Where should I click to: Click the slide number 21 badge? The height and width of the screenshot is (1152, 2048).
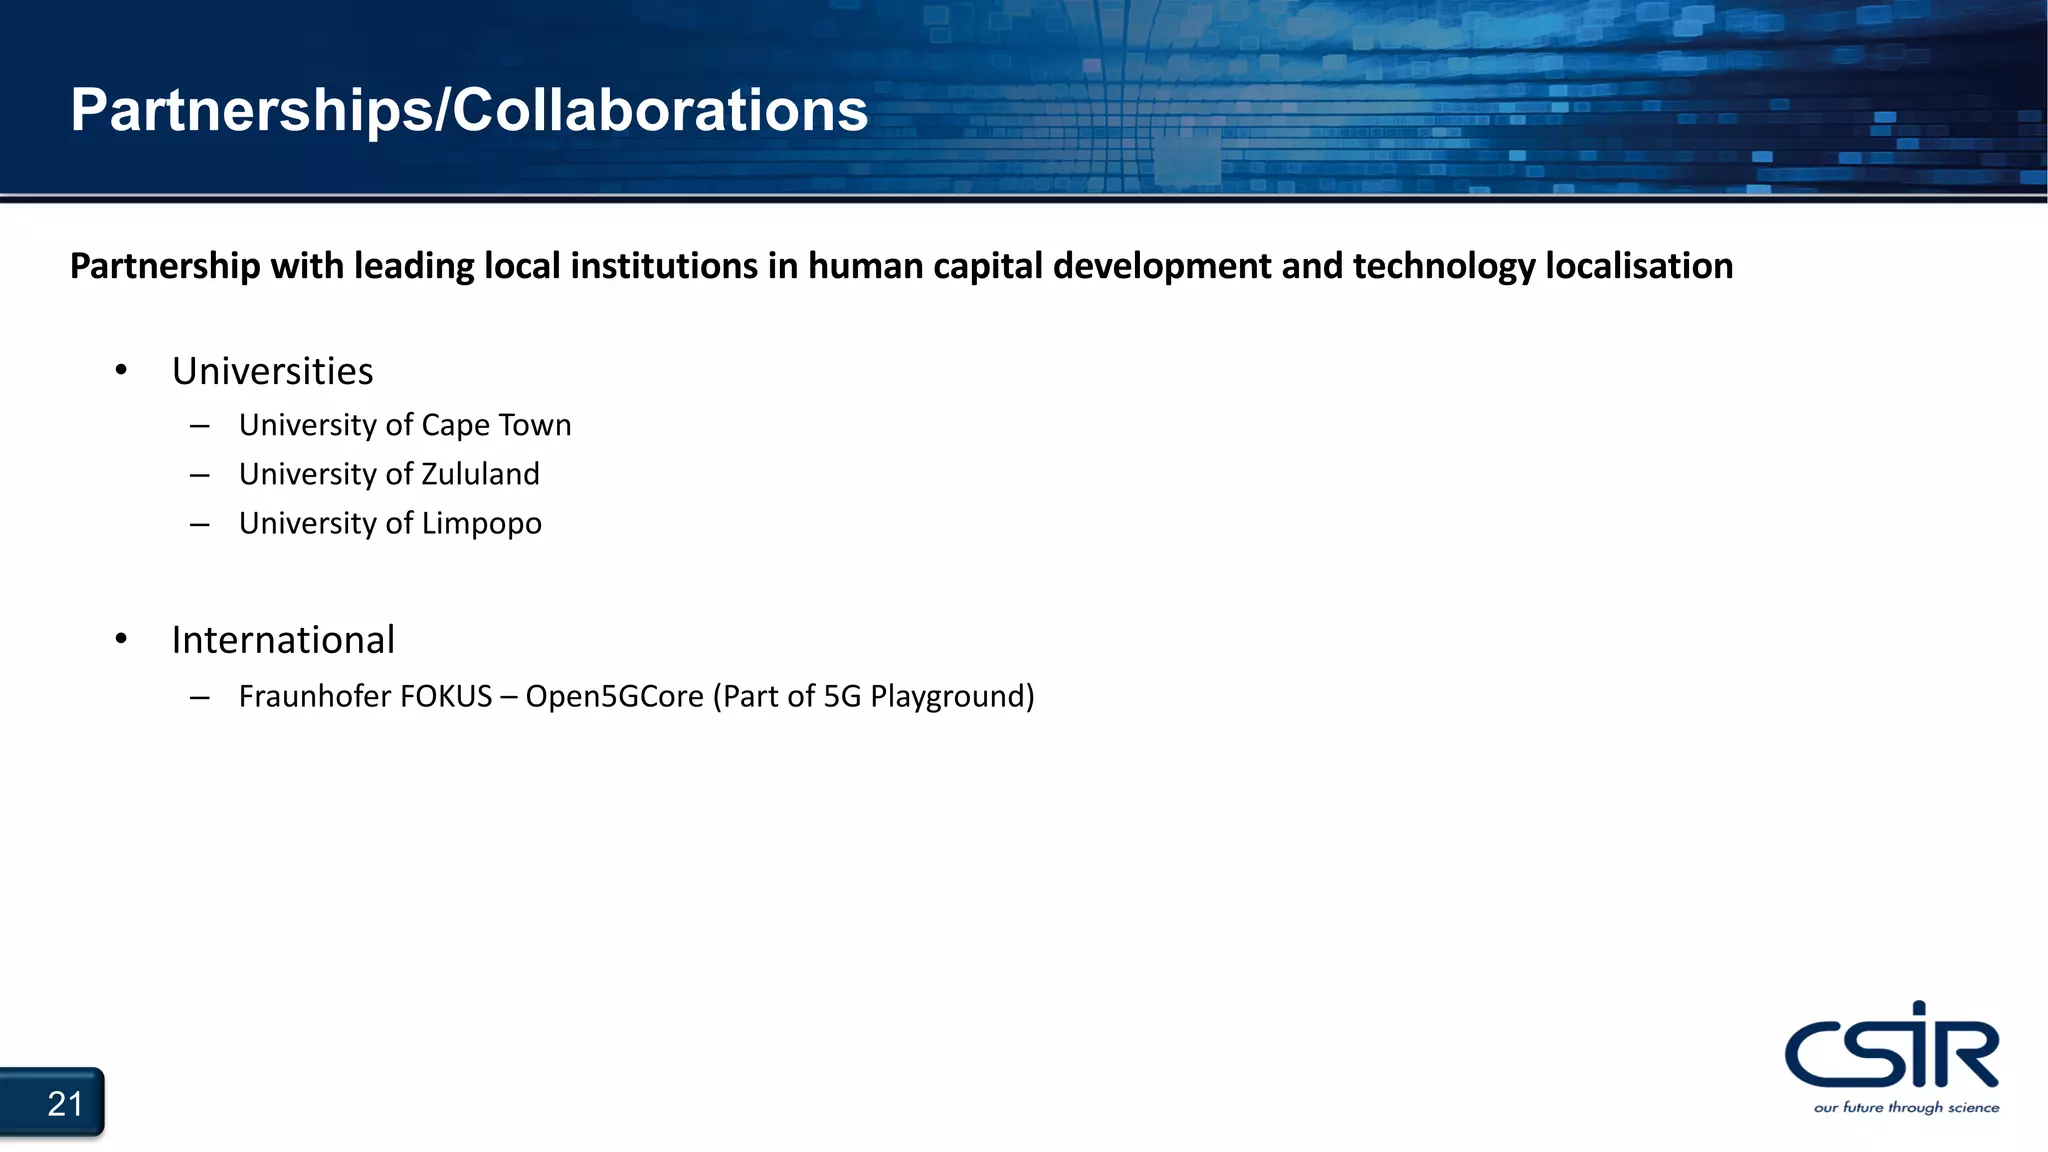coord(52,1102)
